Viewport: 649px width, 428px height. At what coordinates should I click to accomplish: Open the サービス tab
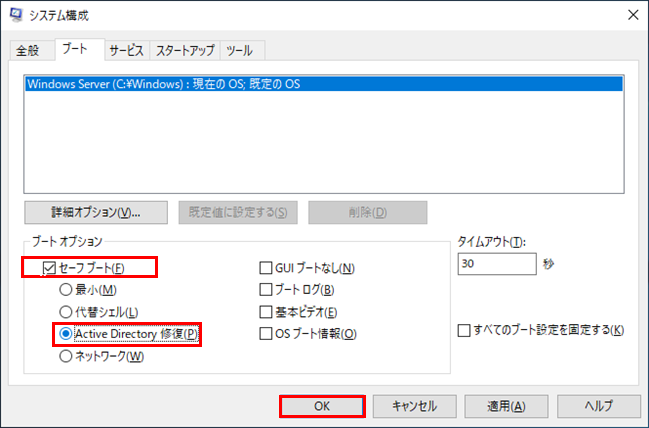(x=127, y=51)
